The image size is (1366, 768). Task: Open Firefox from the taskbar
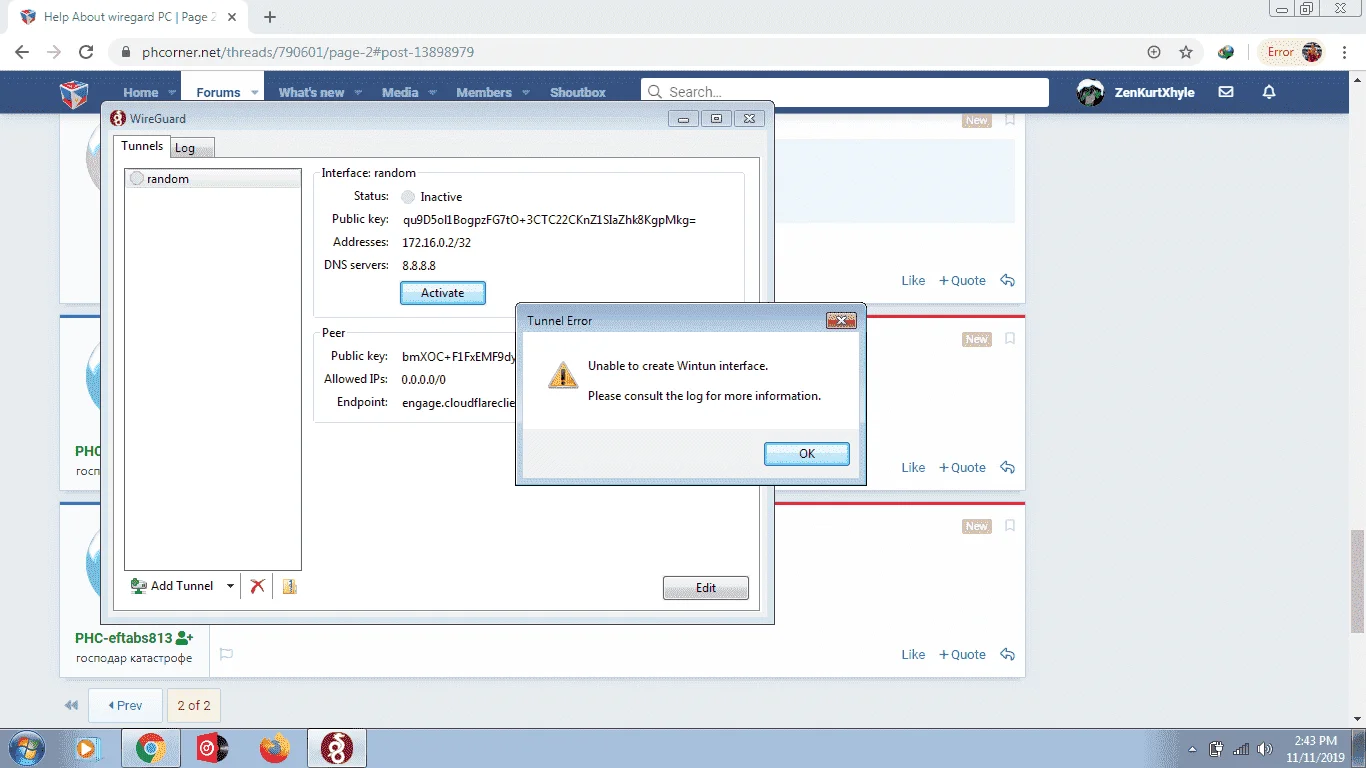click(274, 748)
